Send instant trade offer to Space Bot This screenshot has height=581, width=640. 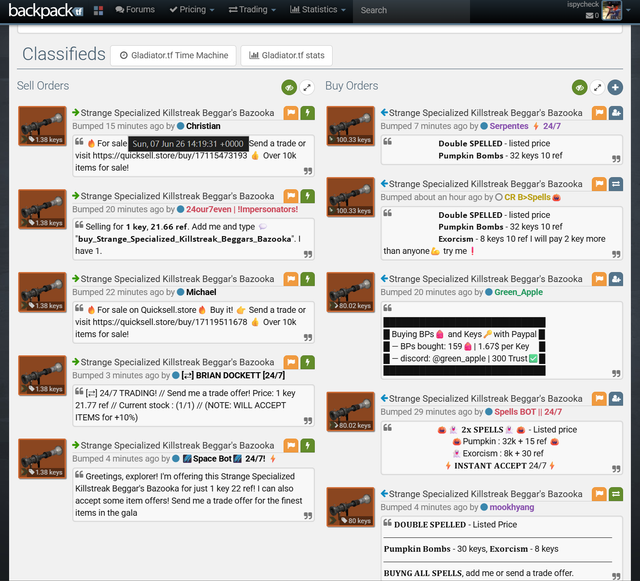(308, 446)
